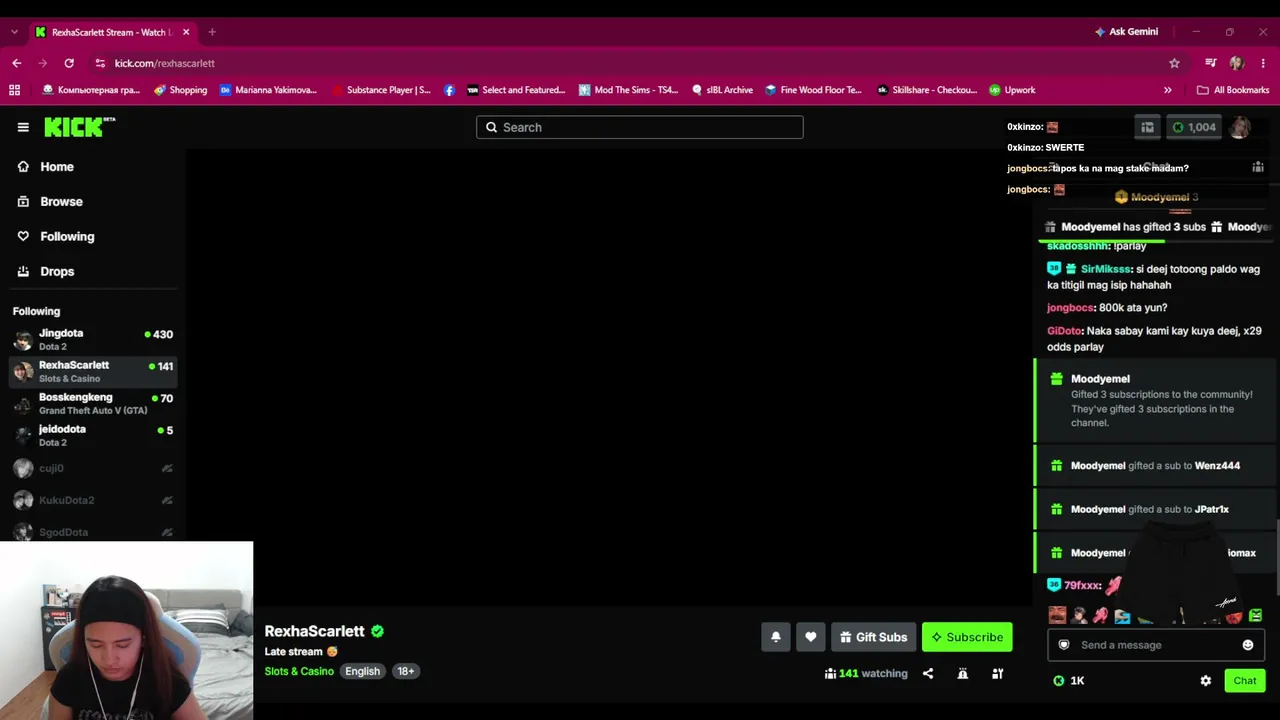Click the first emote in quick emote row
Viewport: 1280px width, 720px height.
tap(1057, 616)
